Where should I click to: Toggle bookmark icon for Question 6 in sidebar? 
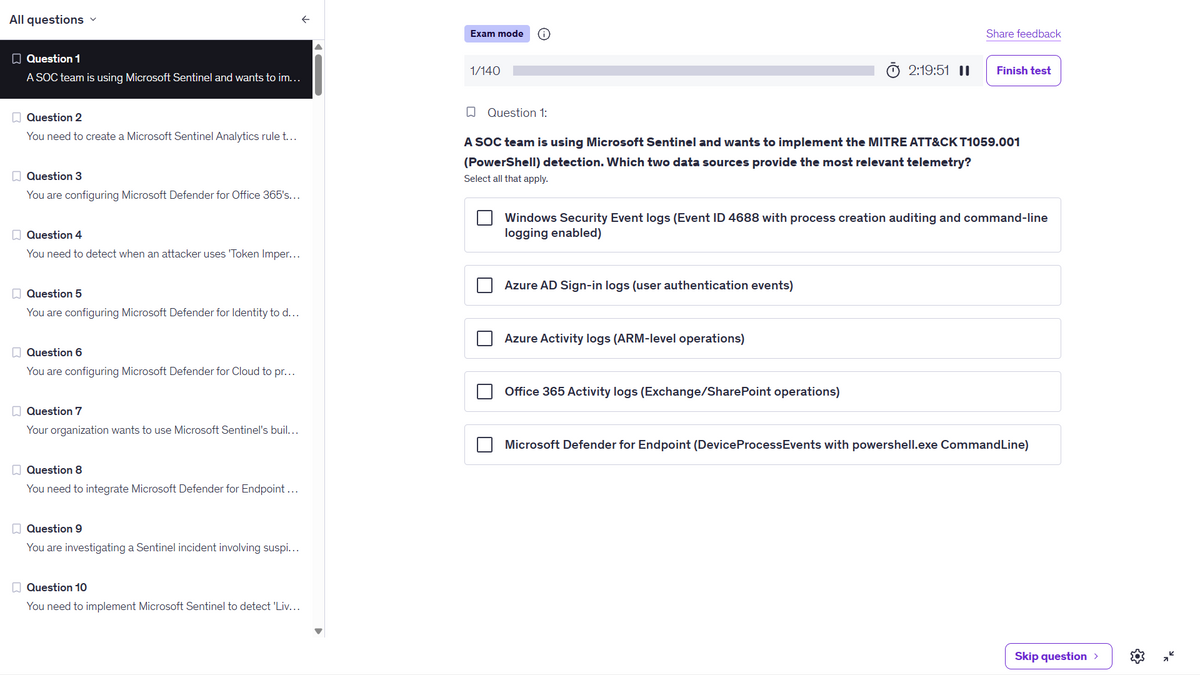click(x=16, y=352)
